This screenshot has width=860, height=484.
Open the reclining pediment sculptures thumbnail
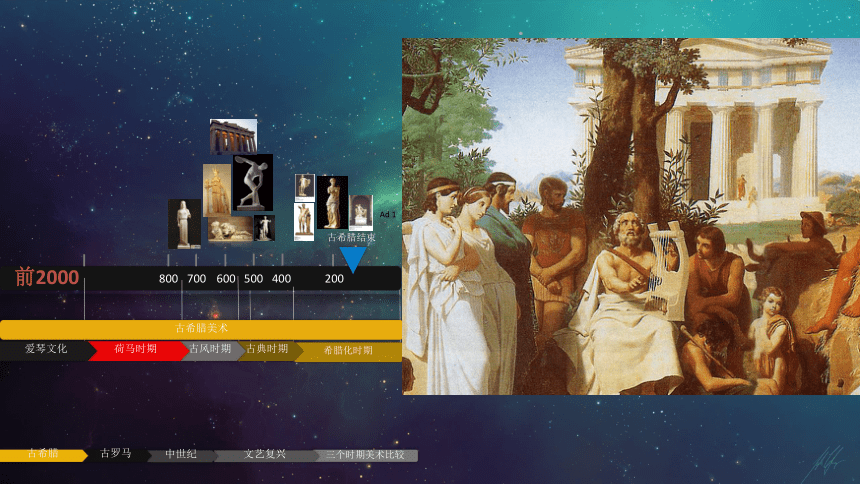coord(230,229)
